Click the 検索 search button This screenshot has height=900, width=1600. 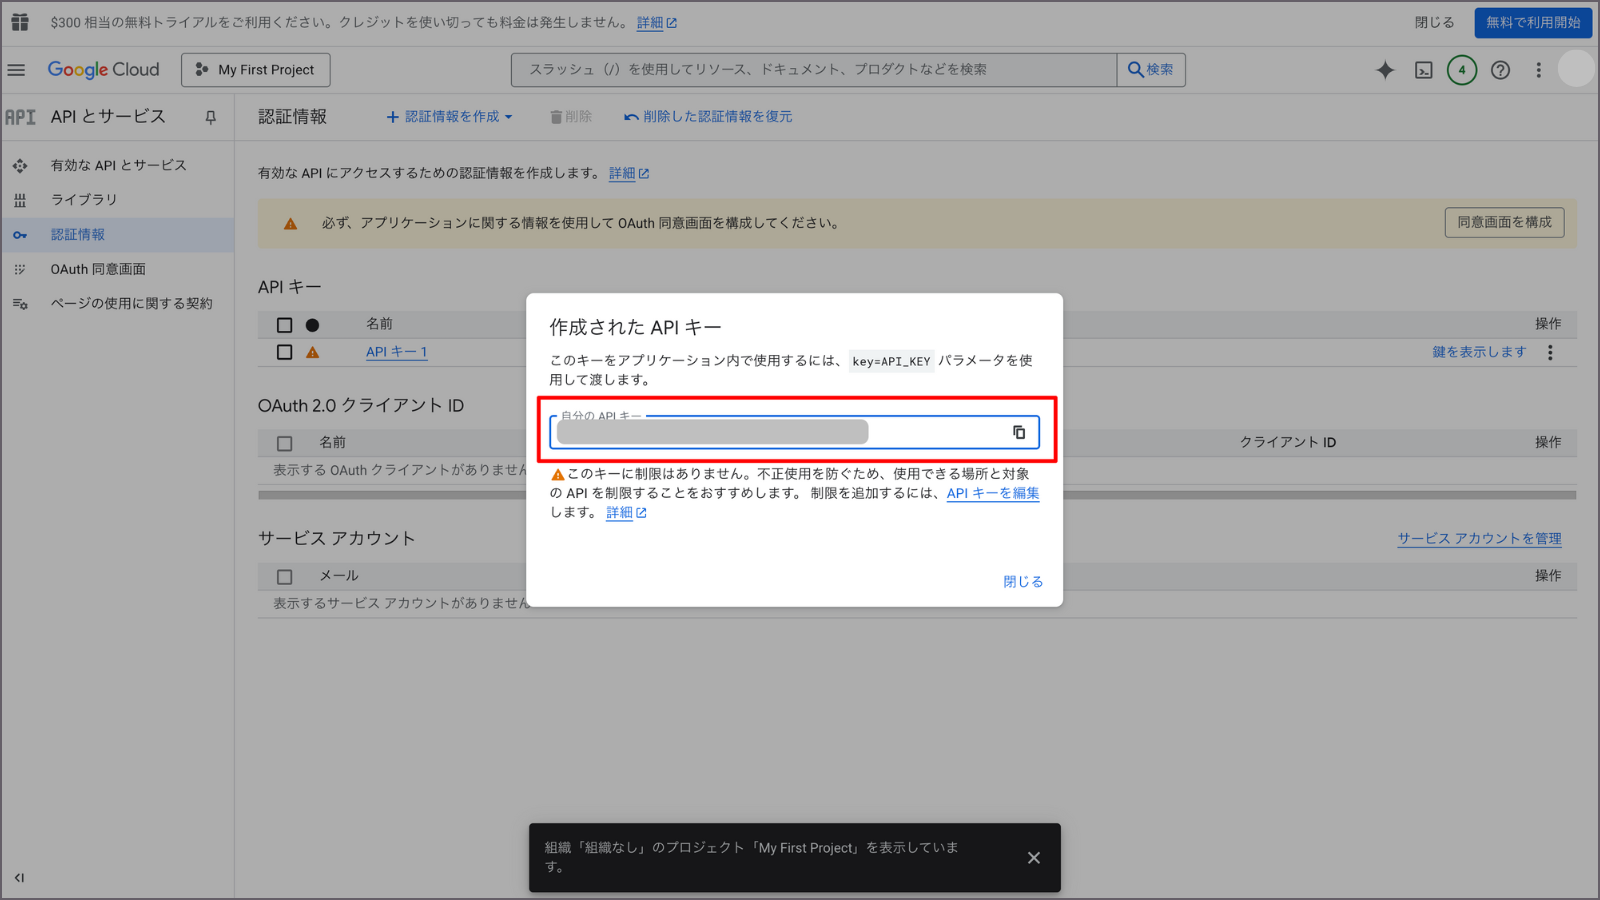click(x=1151, y=70)
